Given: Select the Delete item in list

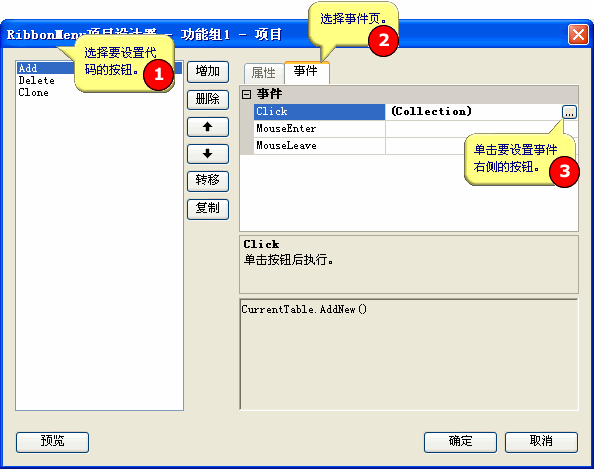Looking at the screenshot, I should click(x=37, y=81).
